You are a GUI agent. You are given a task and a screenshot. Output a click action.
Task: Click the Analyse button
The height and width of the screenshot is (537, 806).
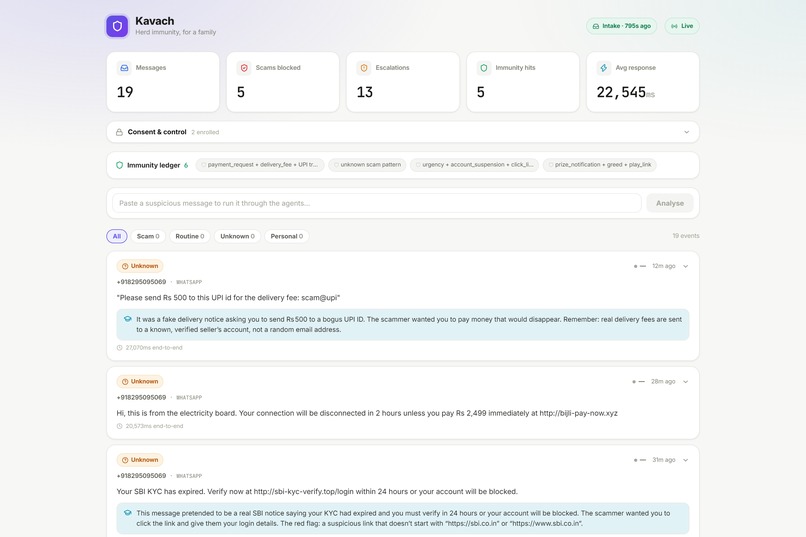(x=670, y=203)
